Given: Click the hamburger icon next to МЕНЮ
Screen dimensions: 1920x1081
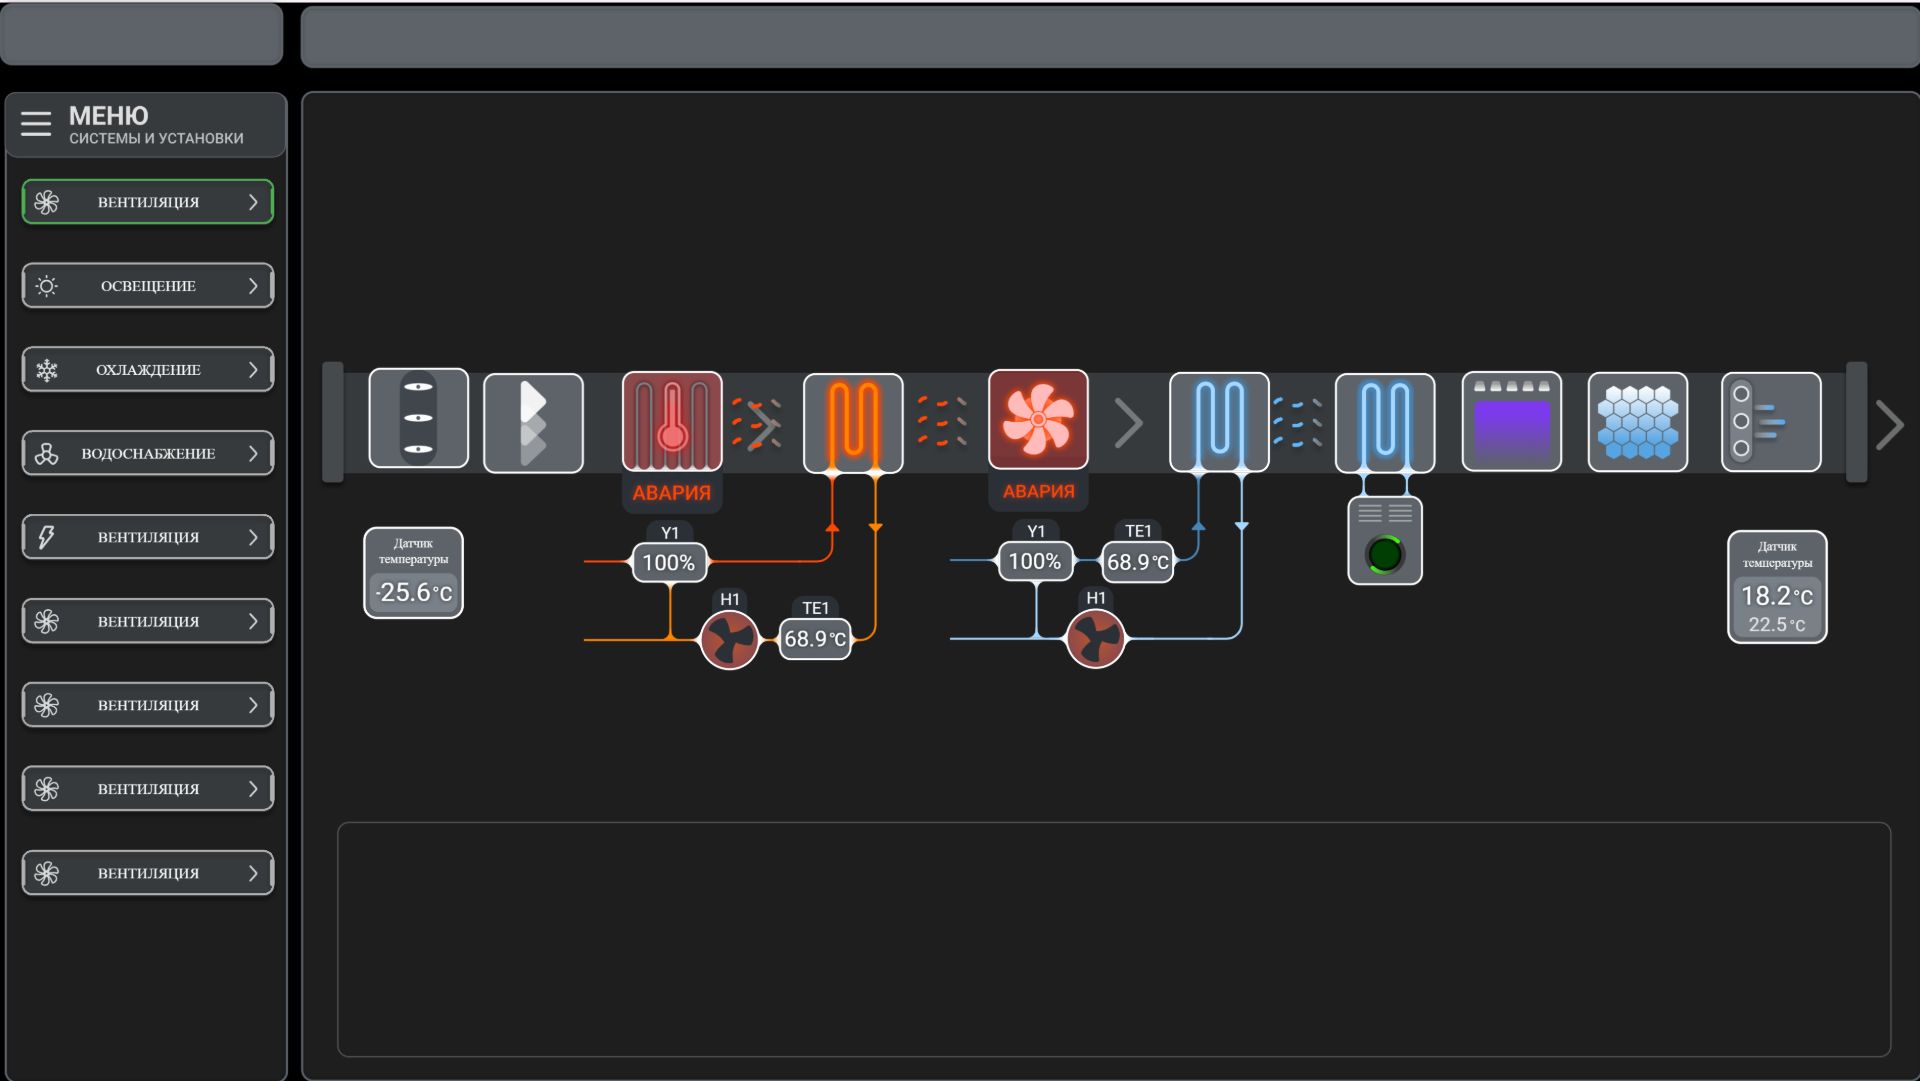Looking at the screenshot, I should [36, 122].
